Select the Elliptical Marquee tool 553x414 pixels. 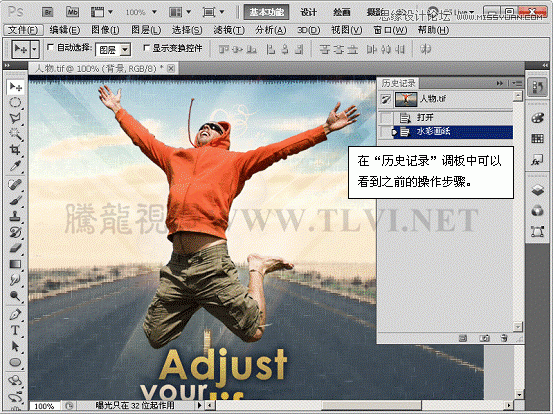click(x=16, y=103)
